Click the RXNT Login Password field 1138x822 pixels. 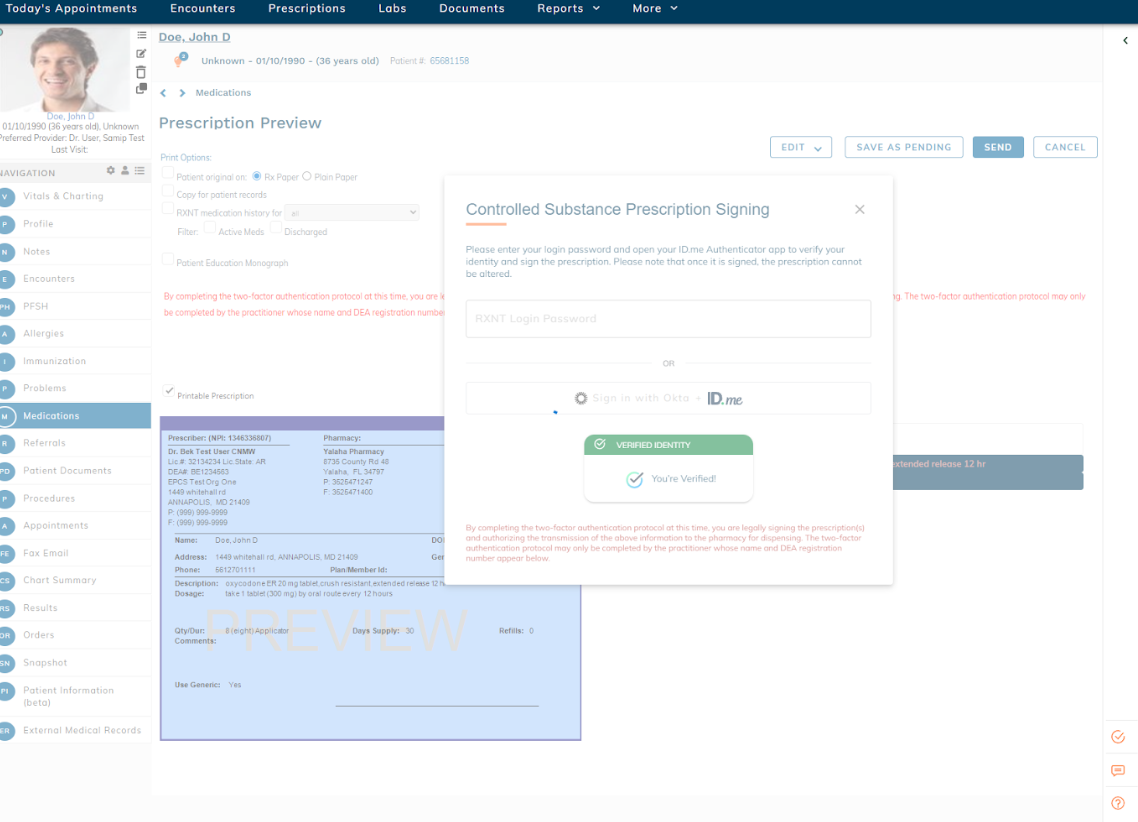click(x=668, y=319)
